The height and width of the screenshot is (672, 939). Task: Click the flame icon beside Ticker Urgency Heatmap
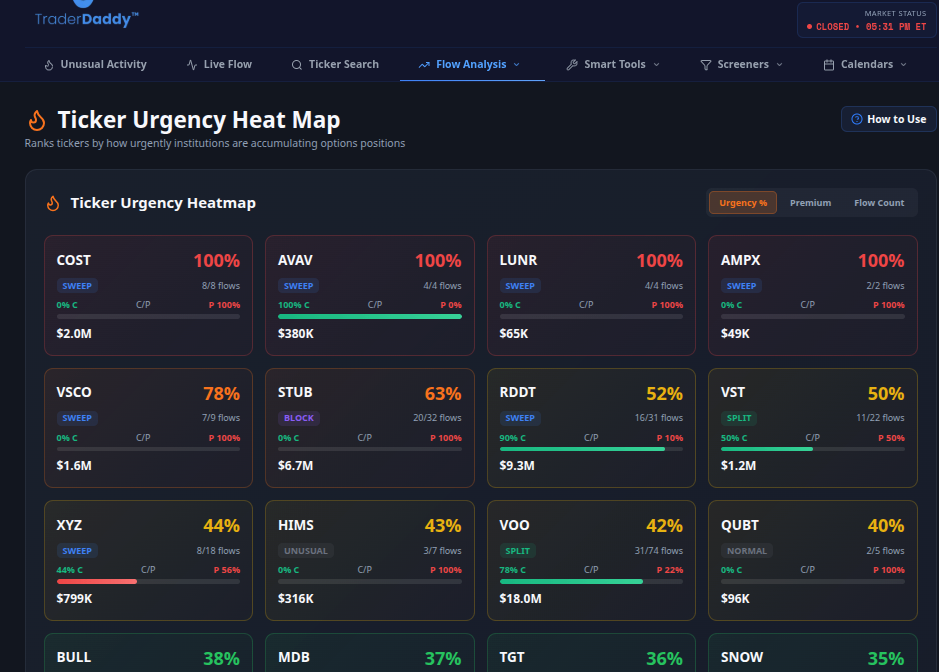52,203
